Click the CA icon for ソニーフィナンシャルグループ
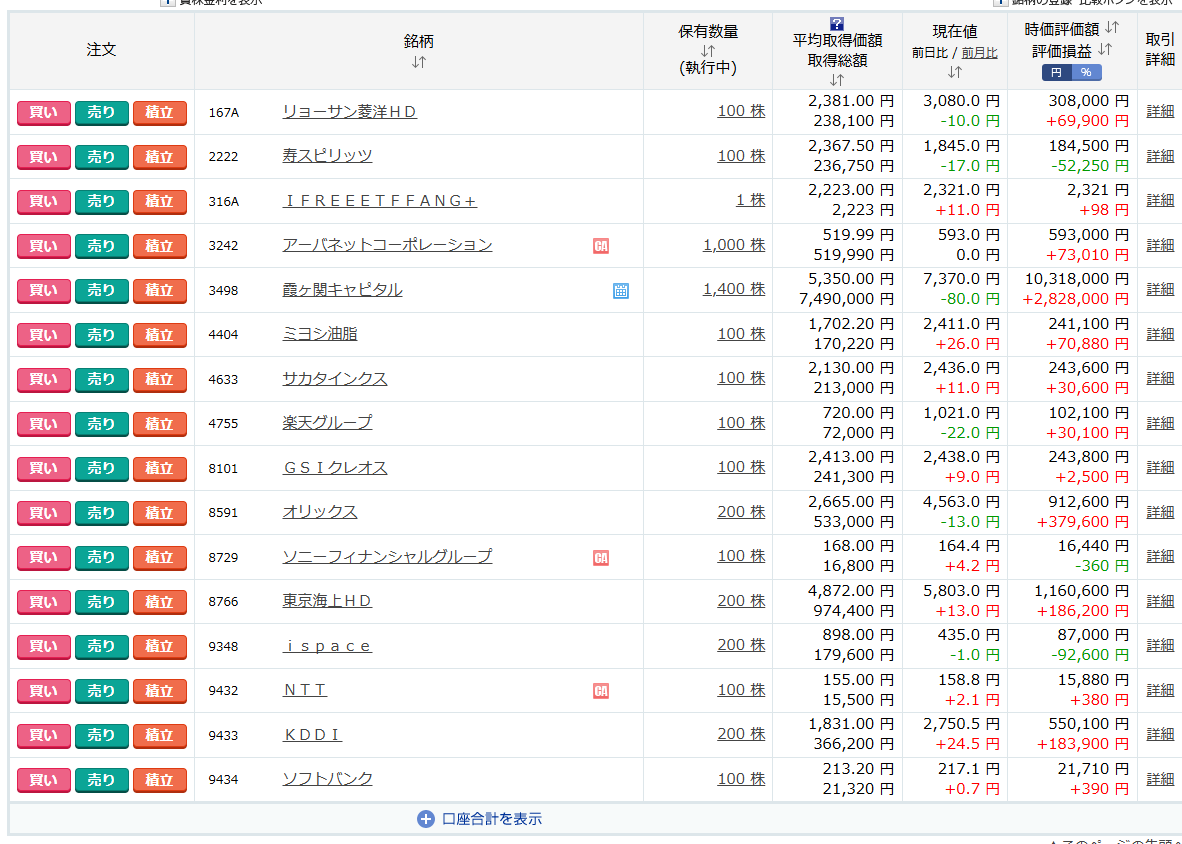 click(600, 558)
